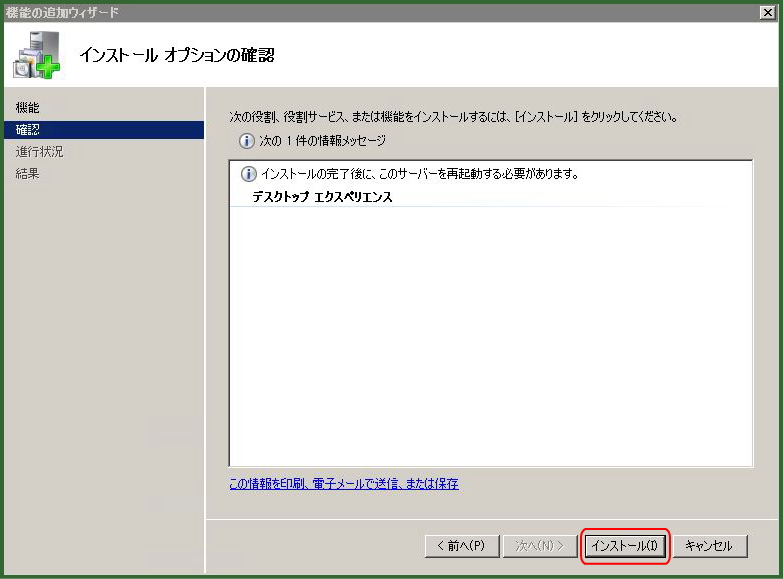Click the 機能の追加ウィザード title bar text
This screenshot has width=783, height=579.
[62, 12]
